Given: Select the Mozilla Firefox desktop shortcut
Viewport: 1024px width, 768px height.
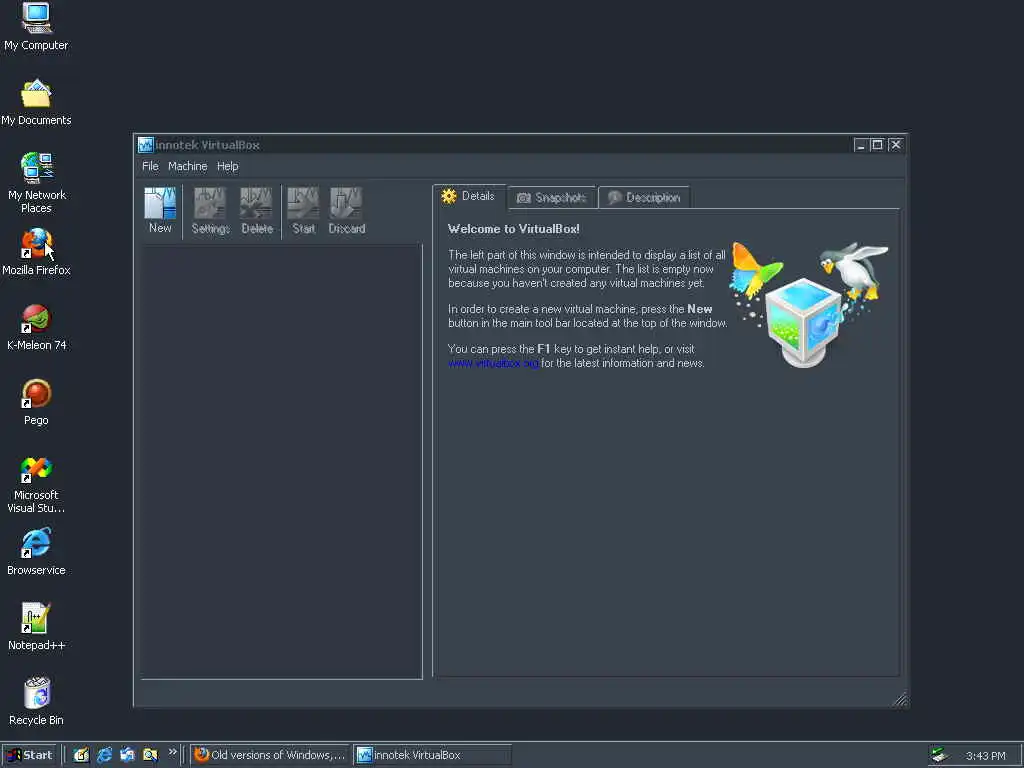Looking at the screenshot, I should [36, 252].
